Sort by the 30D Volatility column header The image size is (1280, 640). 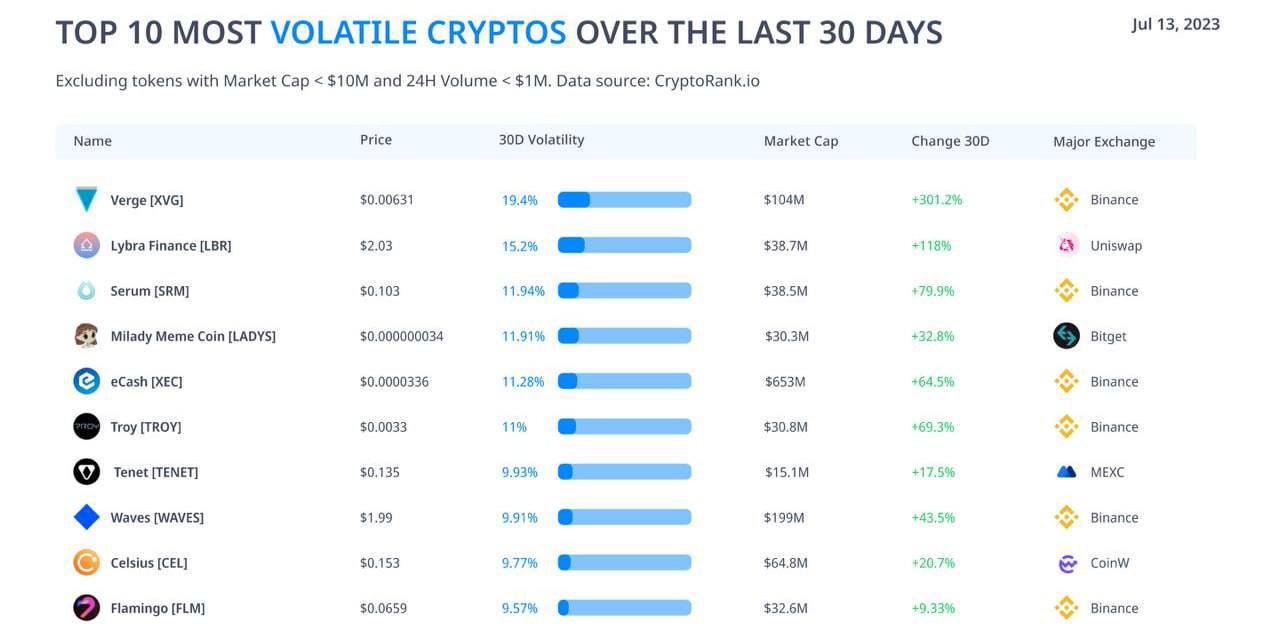click(541, 140)
